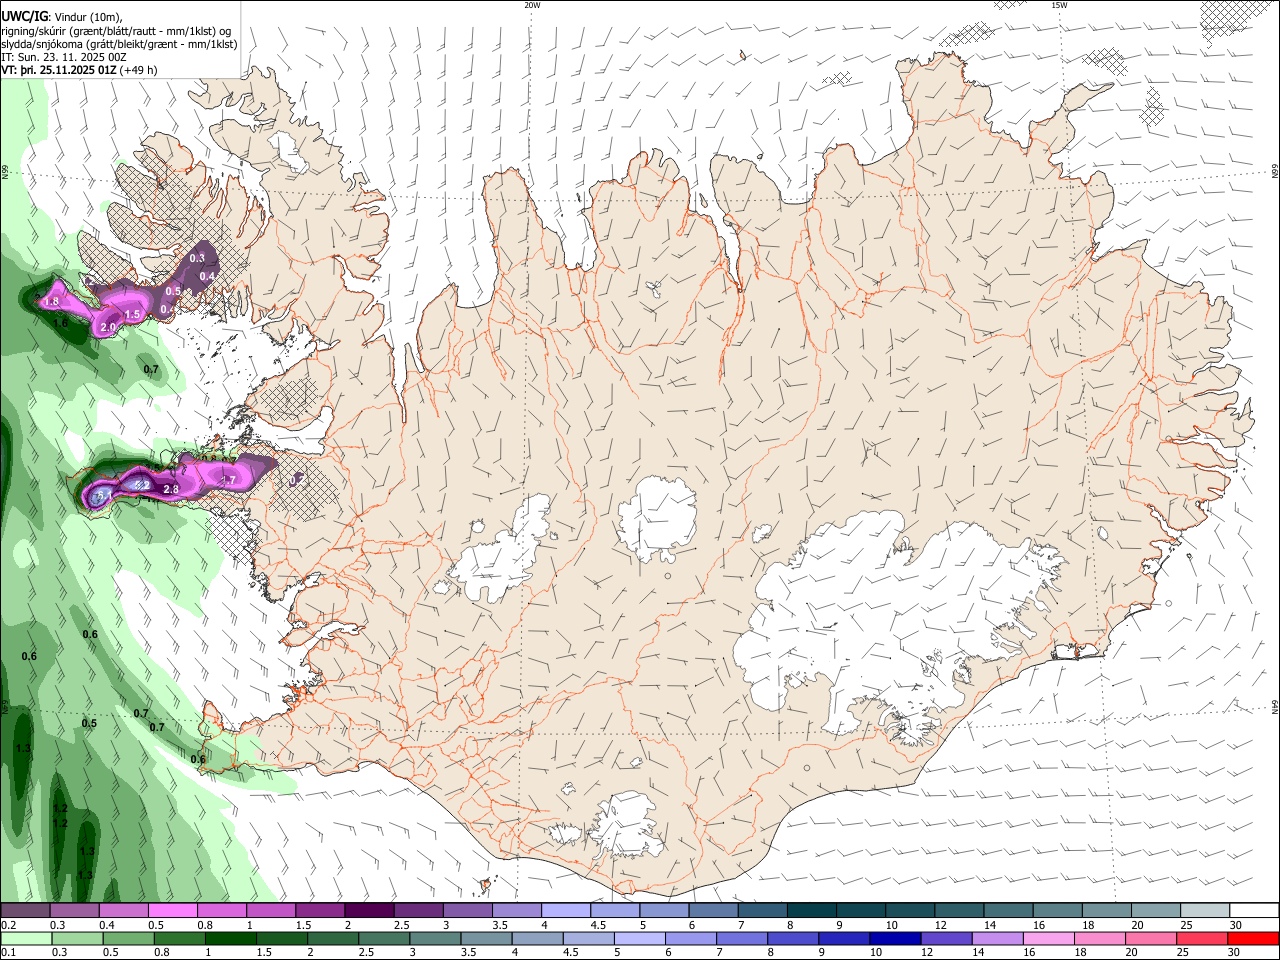Click the light pink rain swatch between 16 and 18
Image resolution: width=1280 pixels, height=960 pixels.
(x=1051, y=939)
